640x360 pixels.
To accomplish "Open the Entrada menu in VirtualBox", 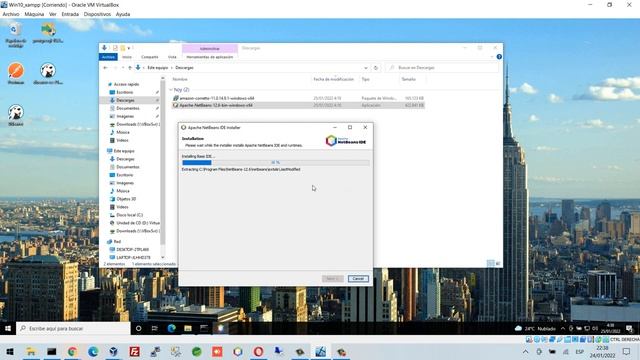I will point(70,14).
